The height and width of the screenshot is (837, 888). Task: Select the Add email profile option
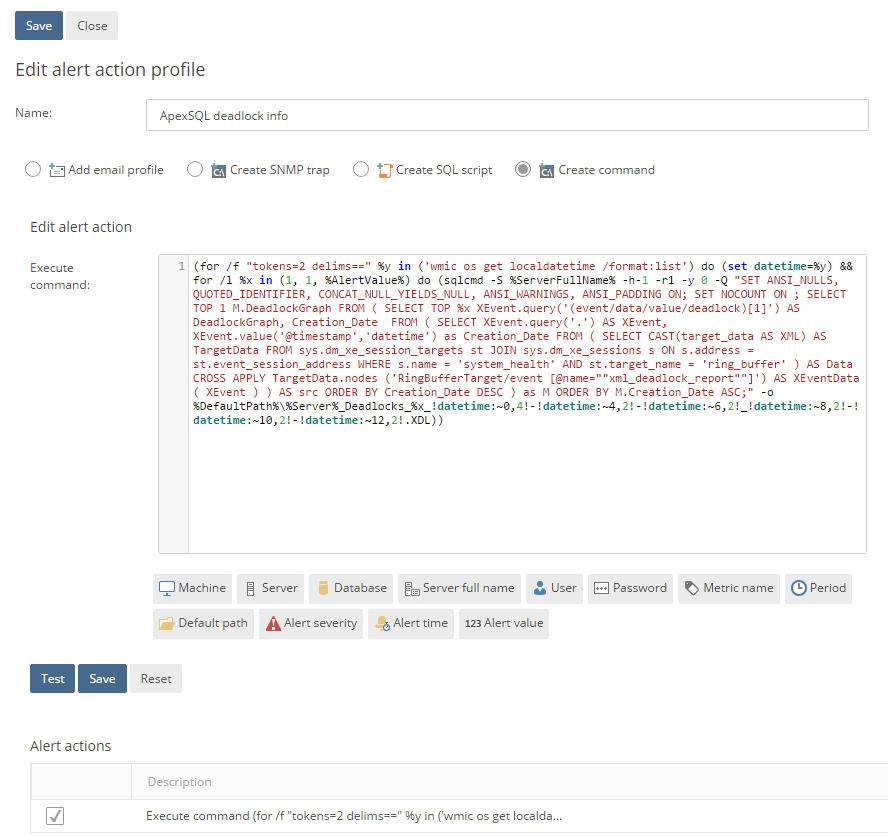pyautogui.click(x=33, y=170)
